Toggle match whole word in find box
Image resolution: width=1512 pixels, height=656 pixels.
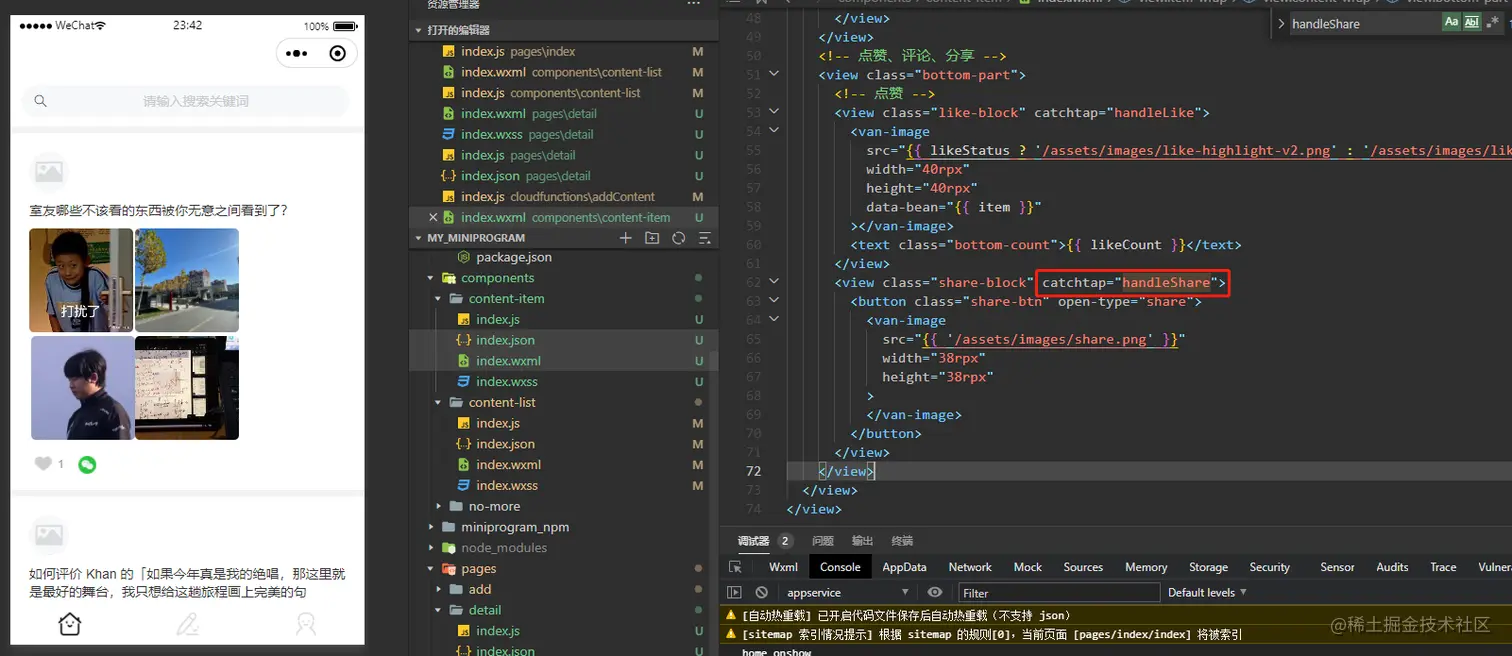coord(1471,23)
